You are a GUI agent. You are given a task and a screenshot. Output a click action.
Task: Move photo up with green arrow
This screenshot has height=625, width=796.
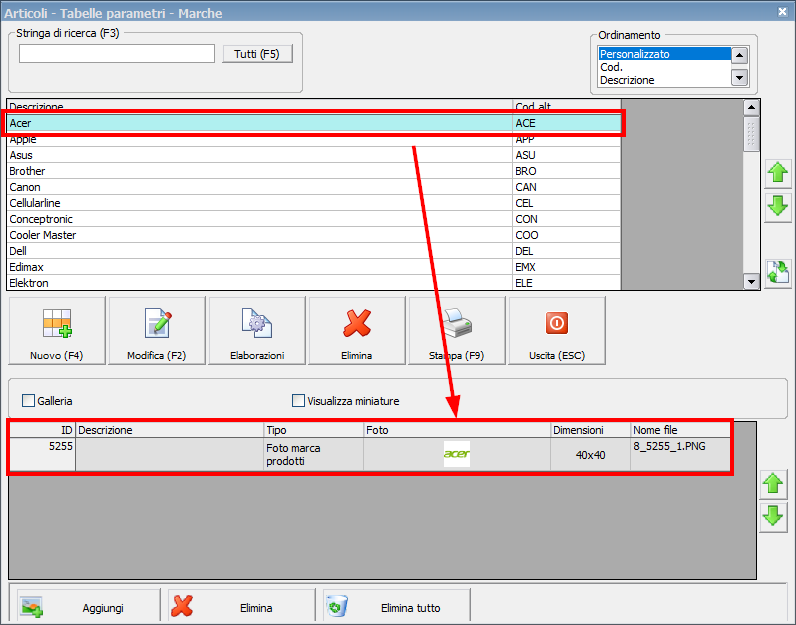point(773,484)
